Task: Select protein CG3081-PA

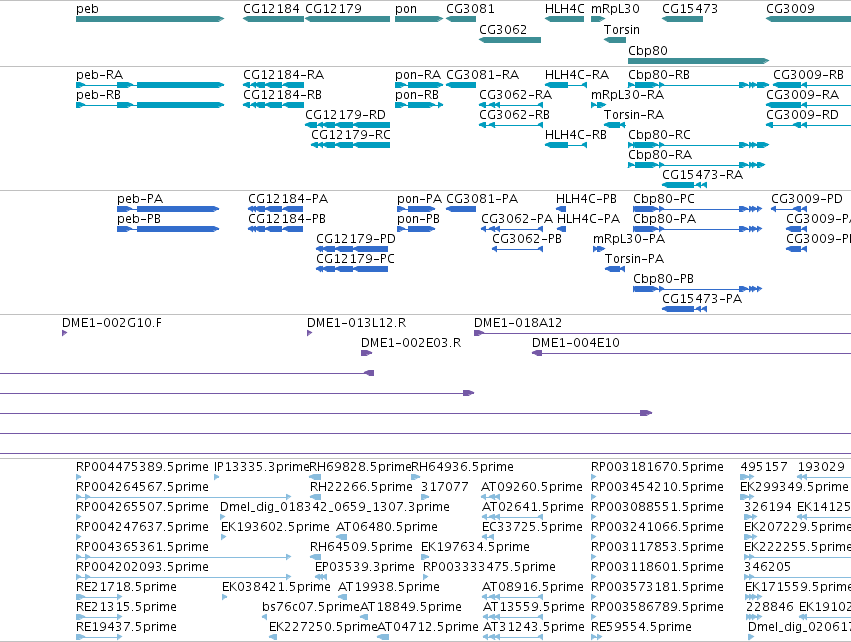Action: coord(482,199)
